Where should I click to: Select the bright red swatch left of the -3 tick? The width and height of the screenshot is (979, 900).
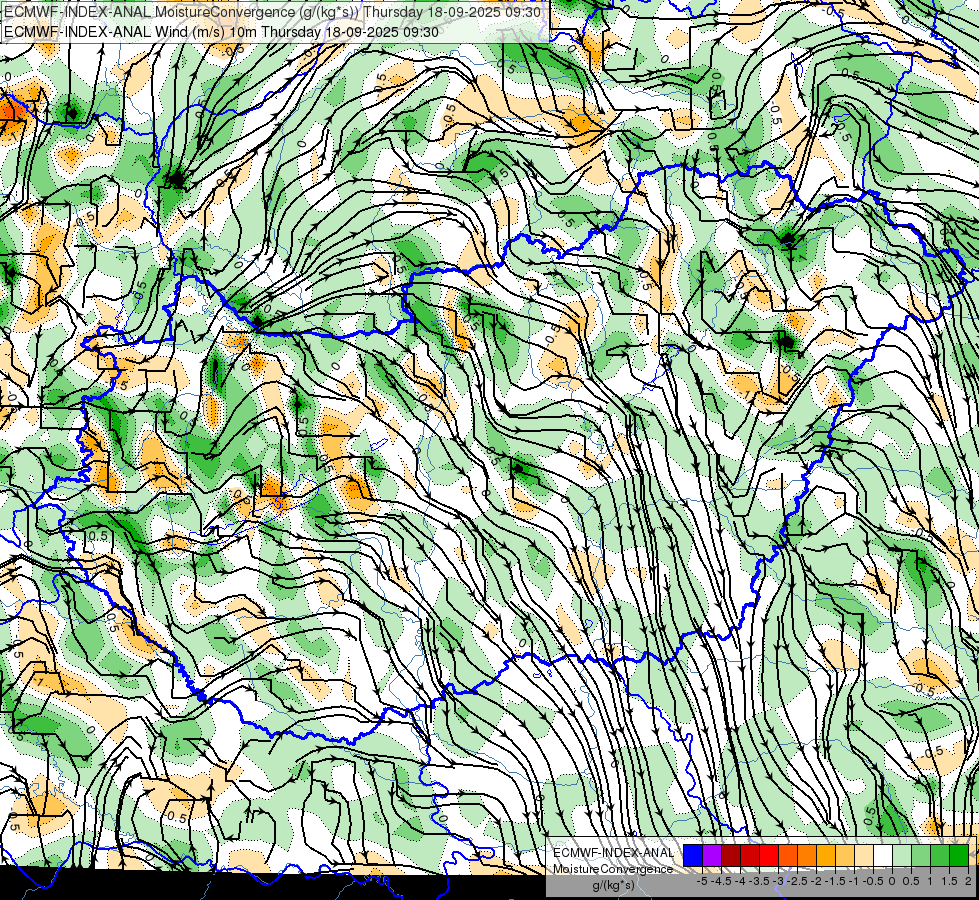(x=769, y=855)
